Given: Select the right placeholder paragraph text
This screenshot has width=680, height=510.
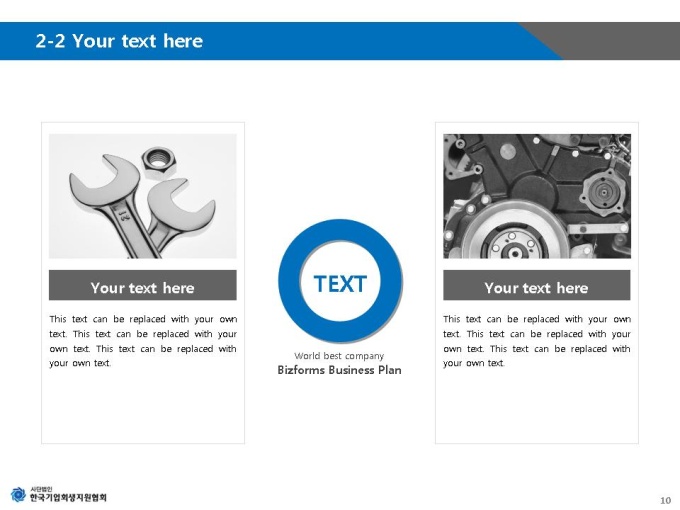Looking at the screenshot, I should pyautogui.click(x=536, y=341).
